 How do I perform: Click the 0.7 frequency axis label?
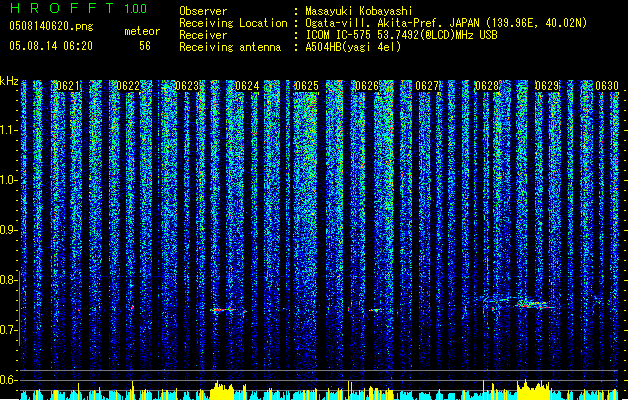click(x=9, y=330)
